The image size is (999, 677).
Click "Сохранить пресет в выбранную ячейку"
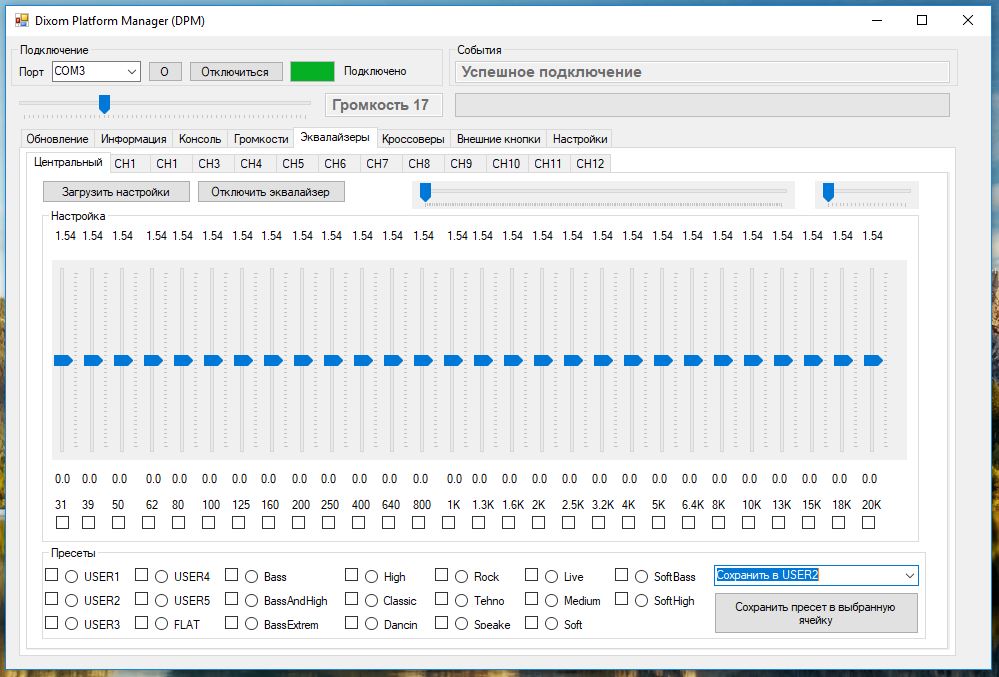click(x=815, y=613)
